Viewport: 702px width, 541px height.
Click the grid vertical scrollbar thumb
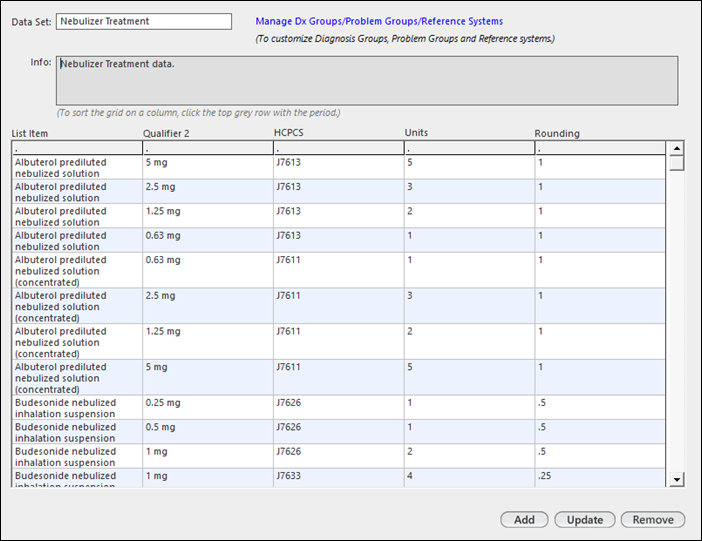point(676,163)
